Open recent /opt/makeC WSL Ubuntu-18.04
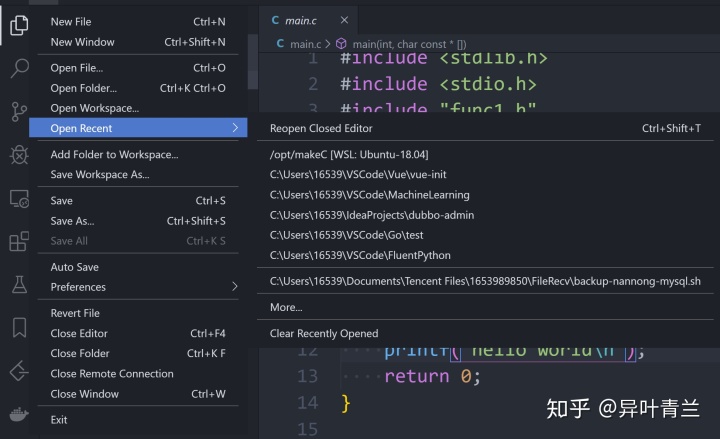The width and height of the screenshot is (720, 439). (x=485, y=154)
